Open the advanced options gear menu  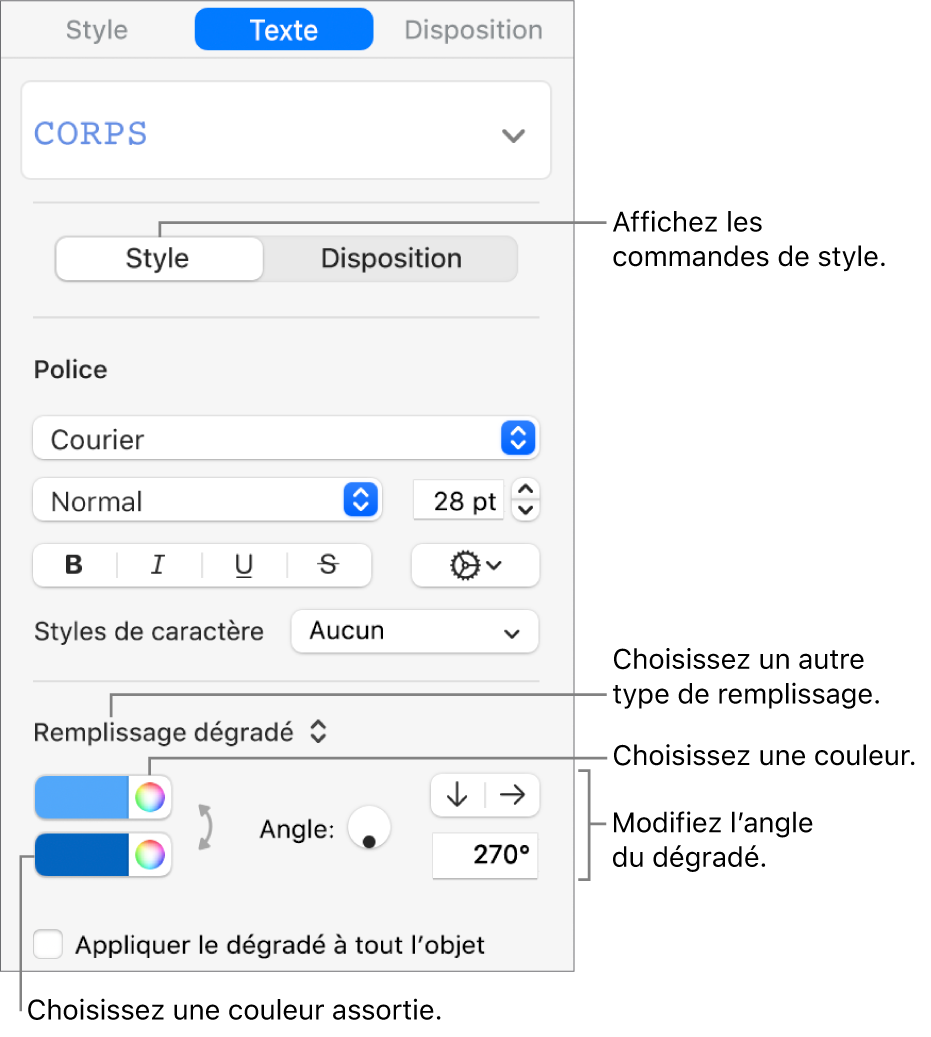click(475, 565)
